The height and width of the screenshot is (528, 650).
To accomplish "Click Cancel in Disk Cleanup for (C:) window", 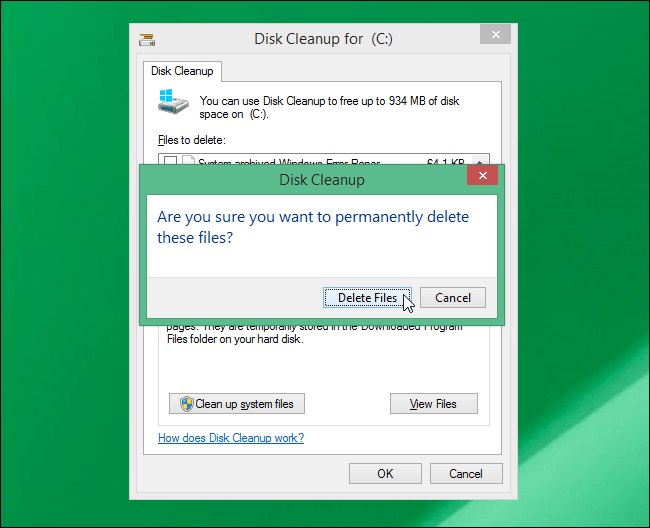I will coord(466,474).
